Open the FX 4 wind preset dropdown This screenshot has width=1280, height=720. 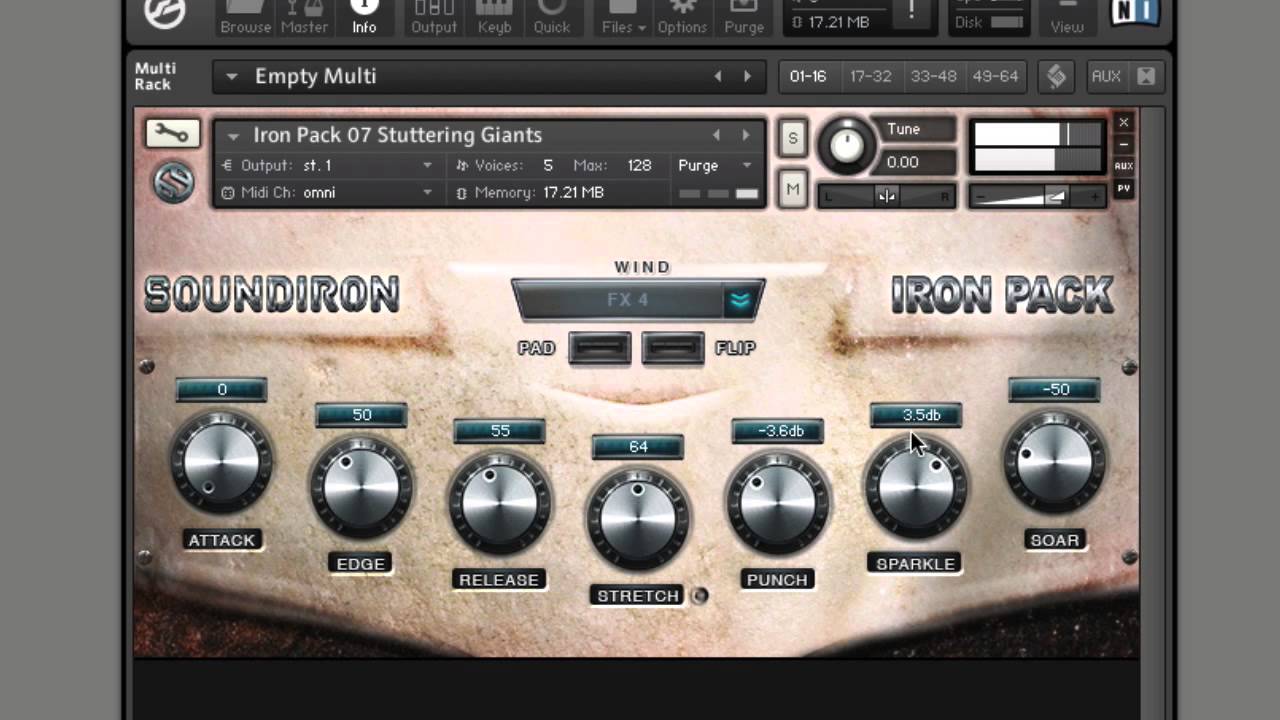point(740,300)
